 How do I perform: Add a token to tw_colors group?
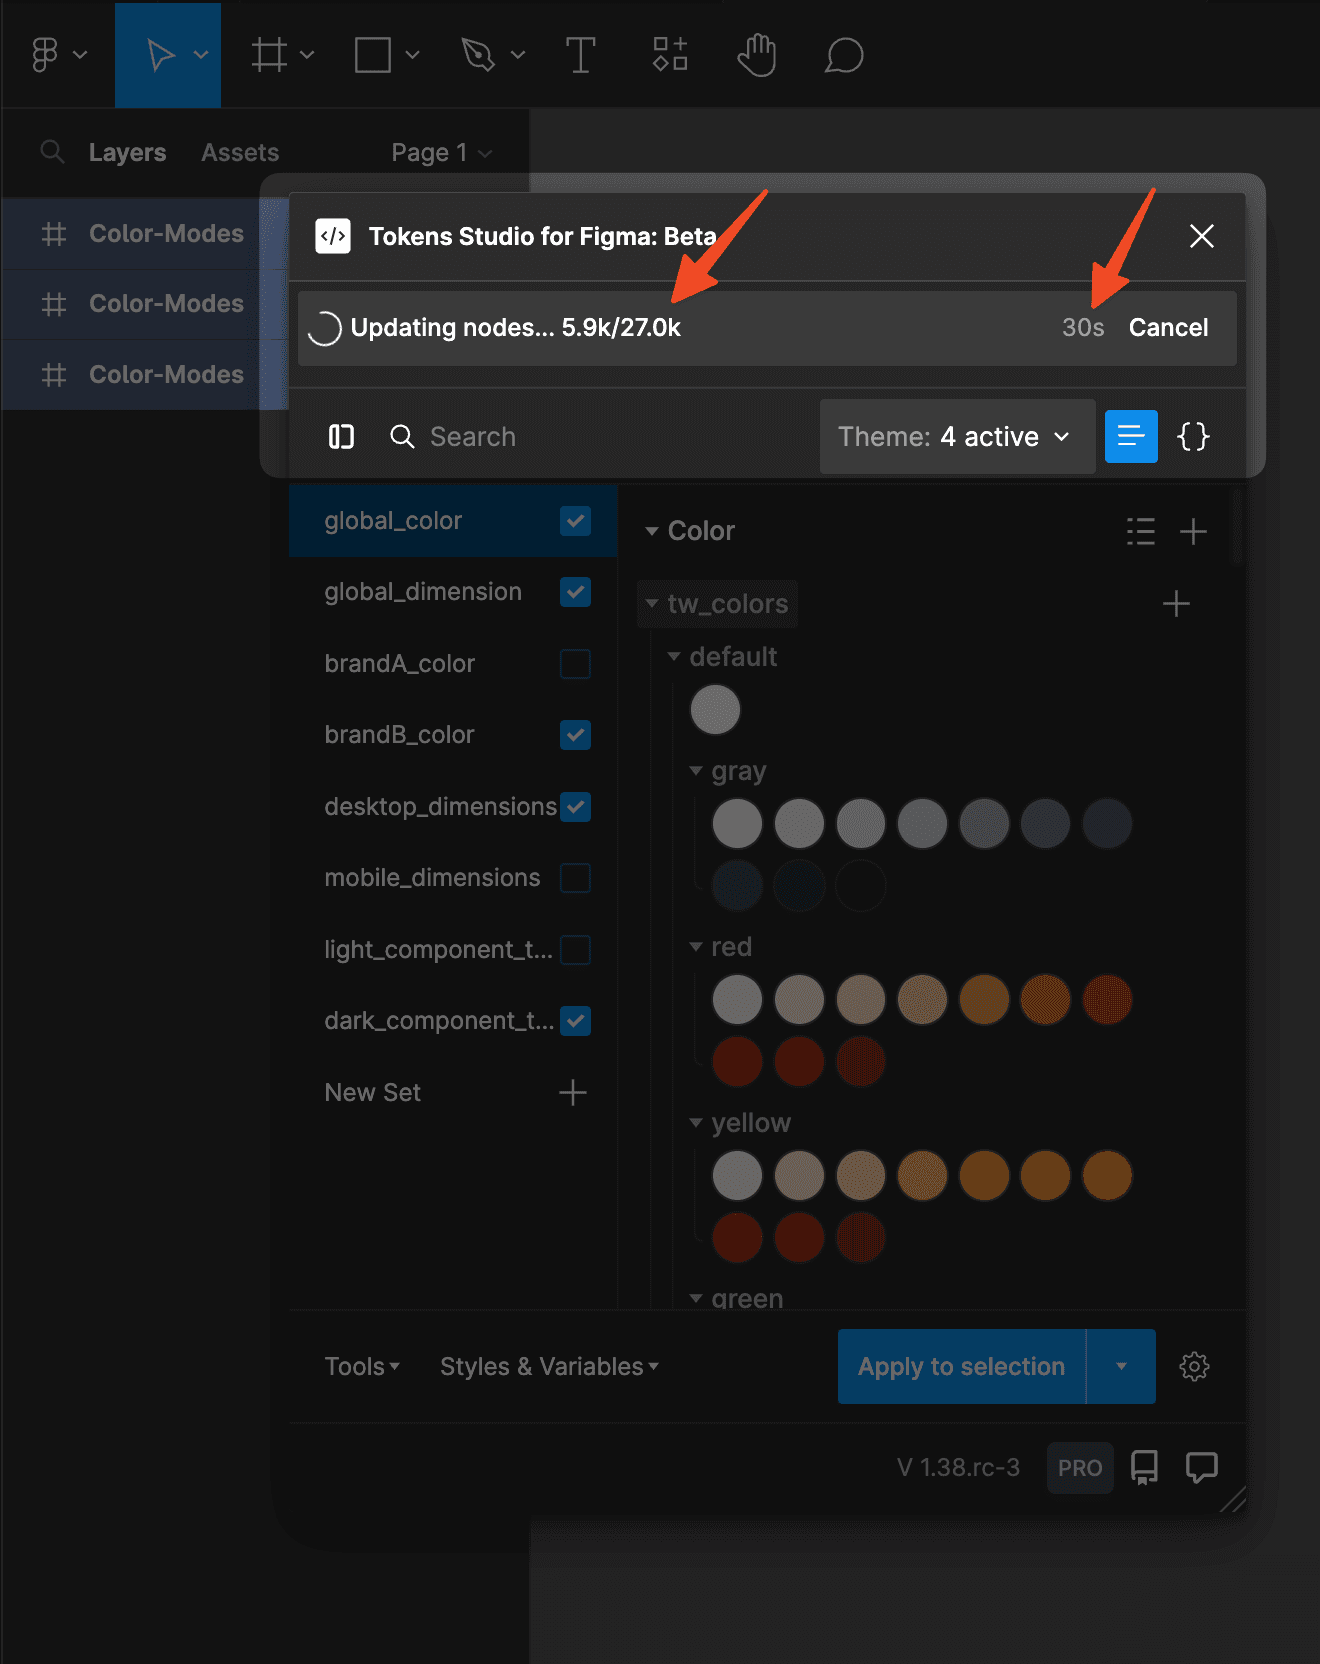pos(1176,604)
